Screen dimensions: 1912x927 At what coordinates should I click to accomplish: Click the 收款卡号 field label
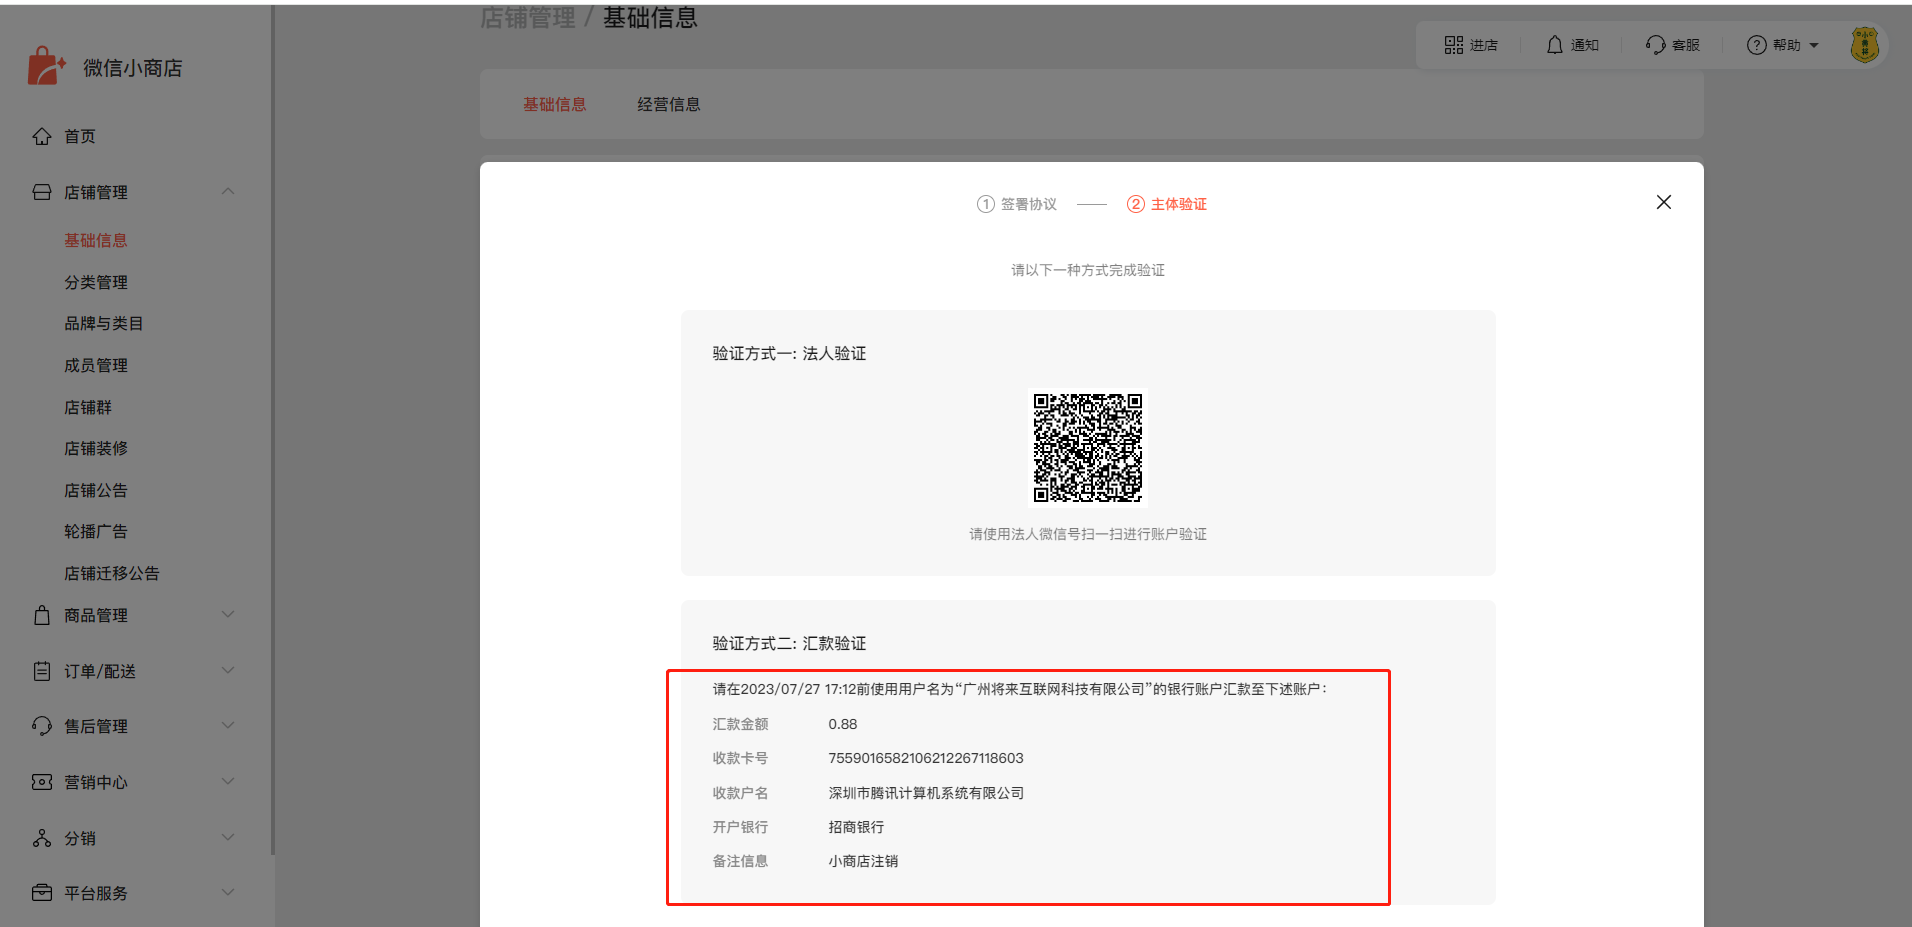(740, 758)
